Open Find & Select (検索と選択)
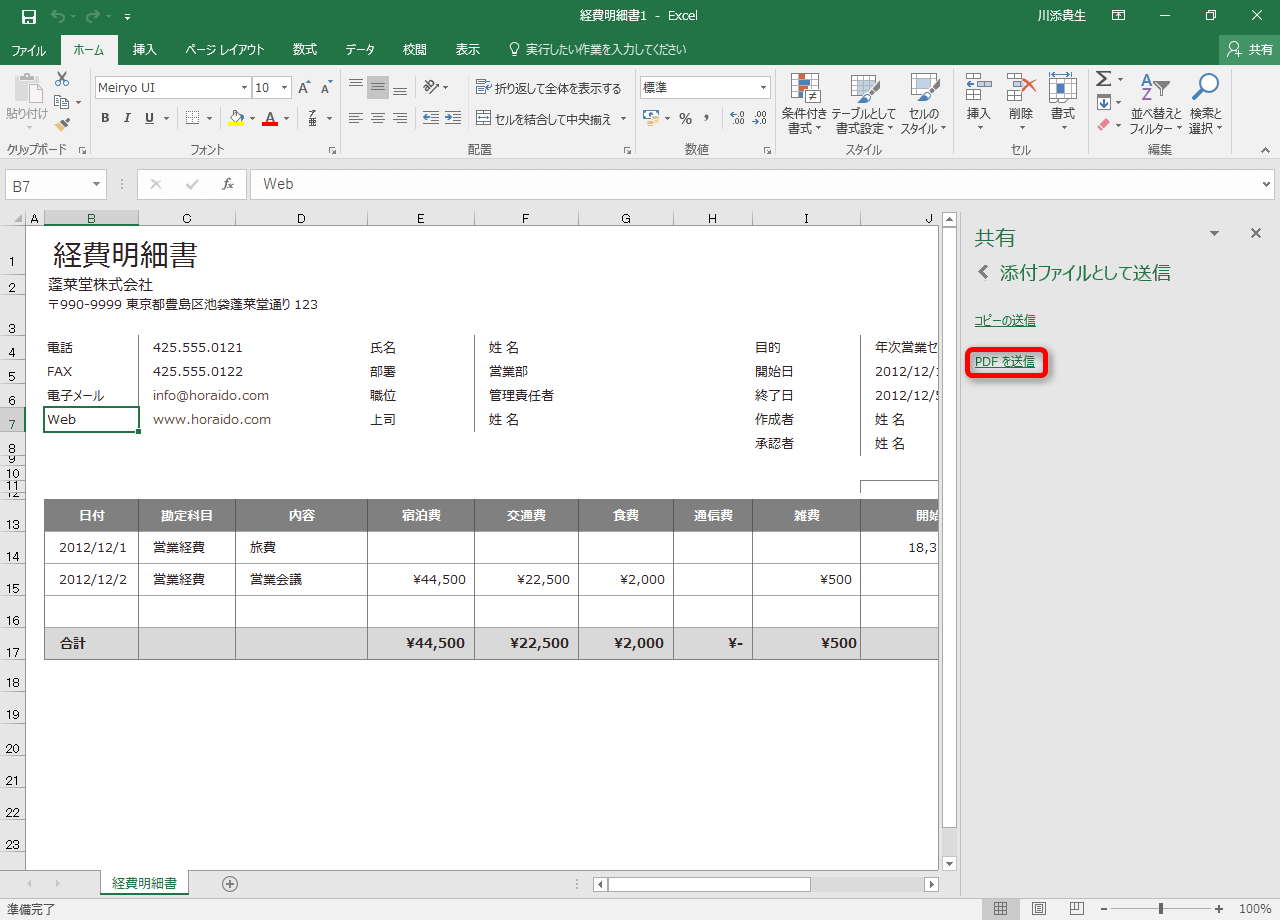Viewport: 1280px width, 920px height. coord(1206,104)
